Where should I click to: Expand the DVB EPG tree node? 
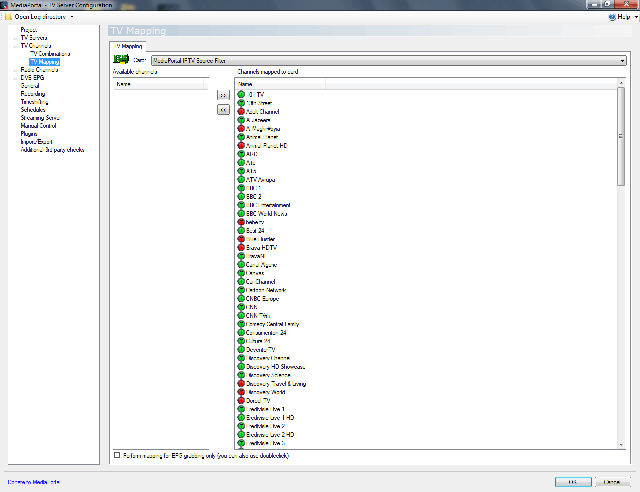15,78
